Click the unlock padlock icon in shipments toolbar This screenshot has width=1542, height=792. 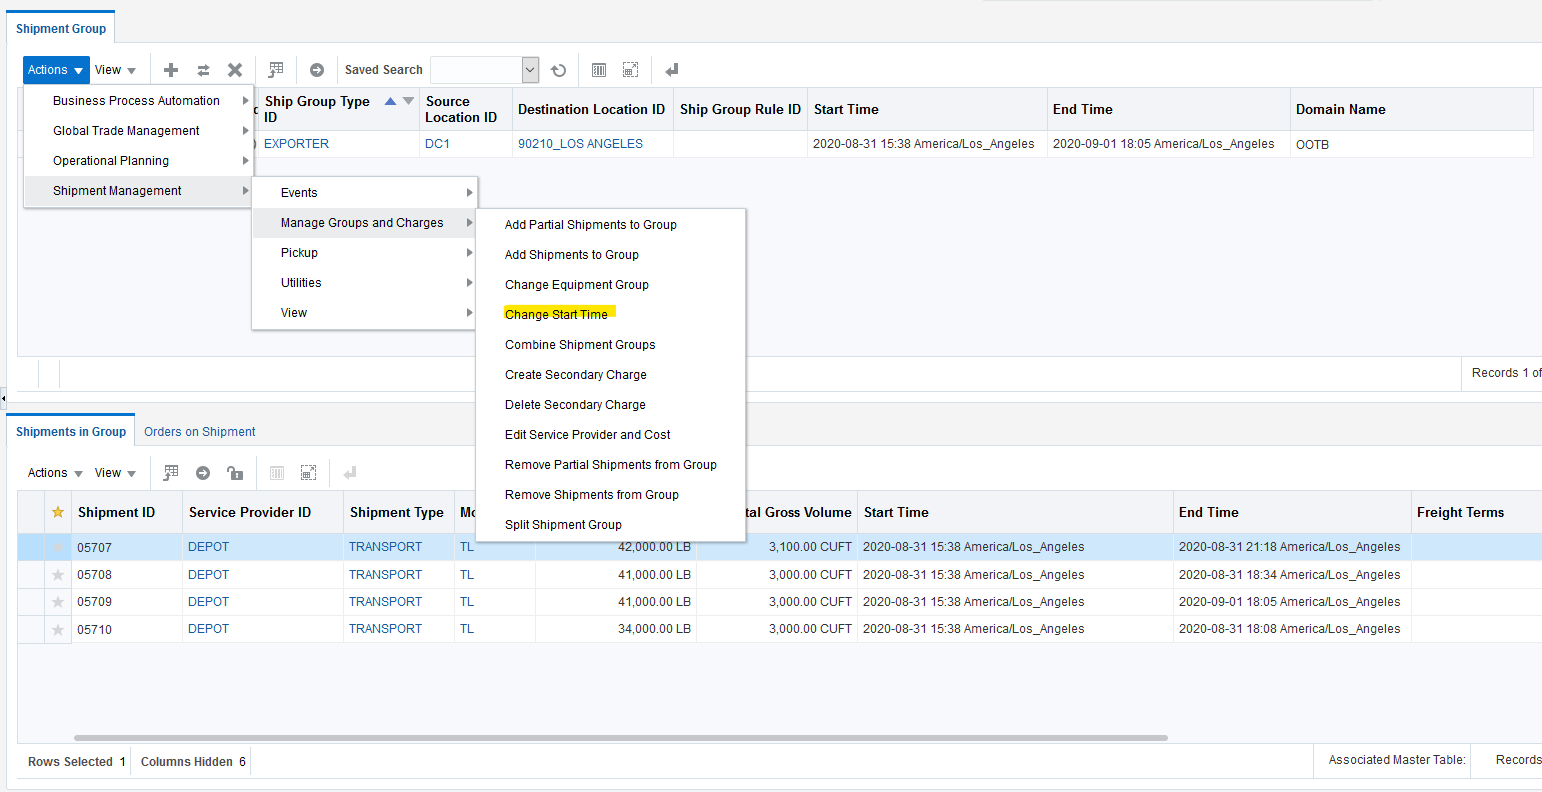[x=235, y=473]
